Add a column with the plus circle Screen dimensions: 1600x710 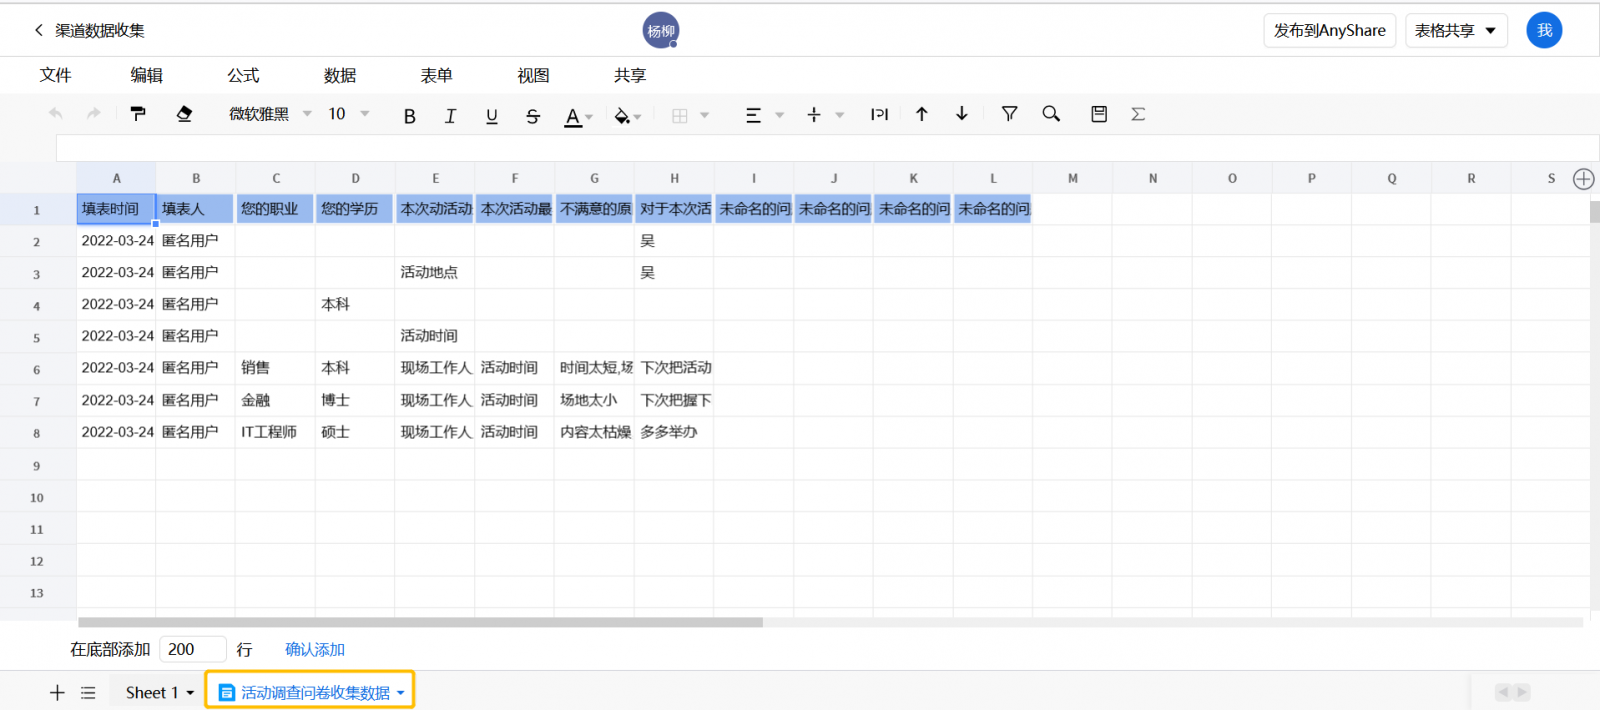[x=1583, y=179]
